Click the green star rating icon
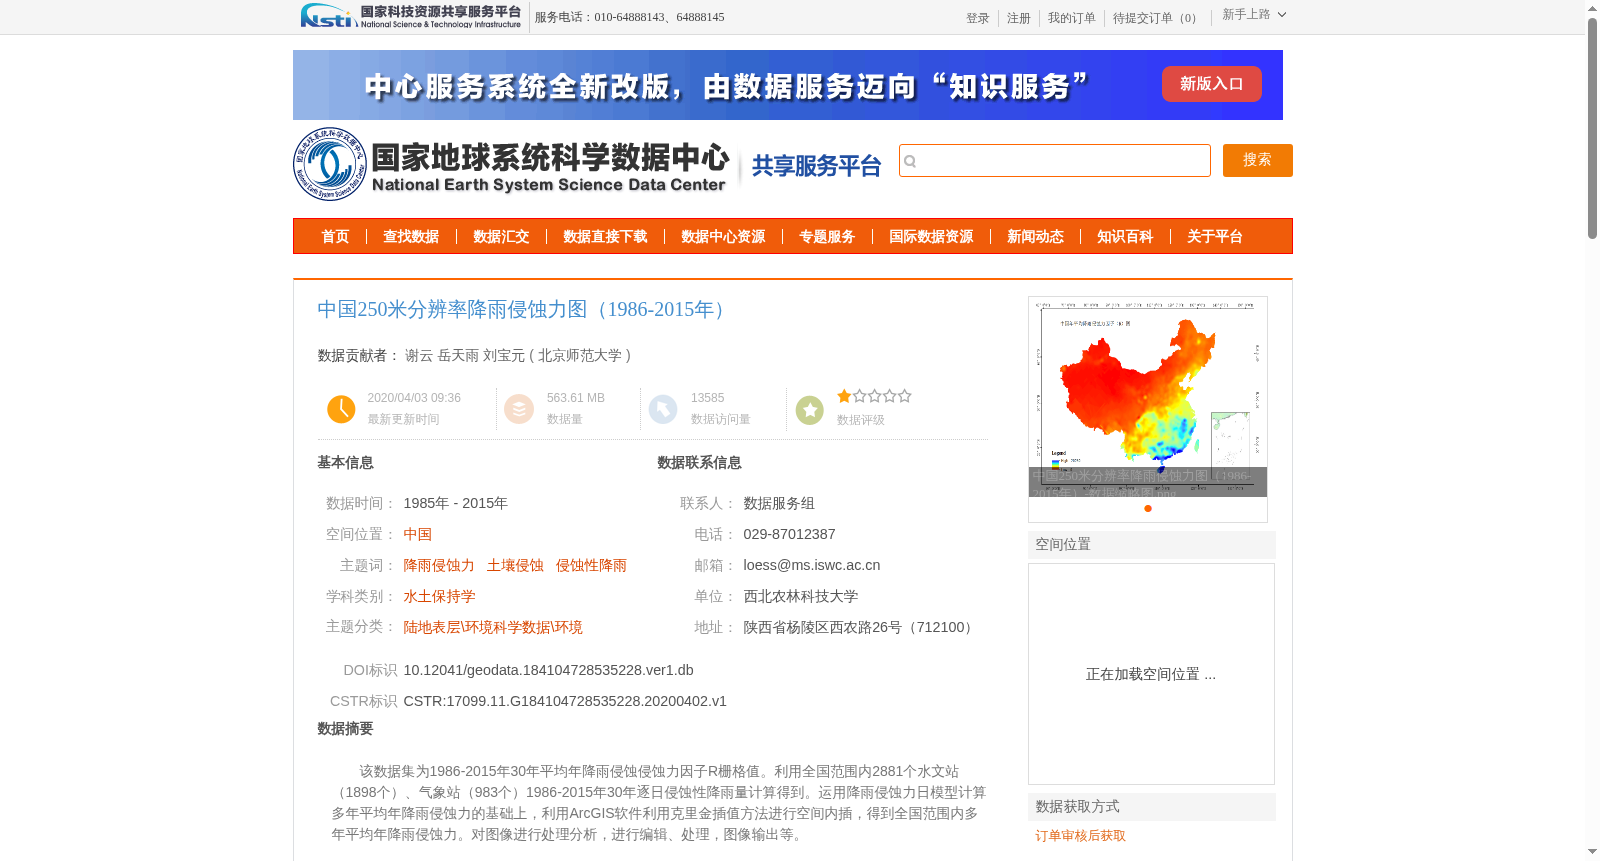Image resolution: width=1600 pixels, height=861 pixels. tap(810, 410)
